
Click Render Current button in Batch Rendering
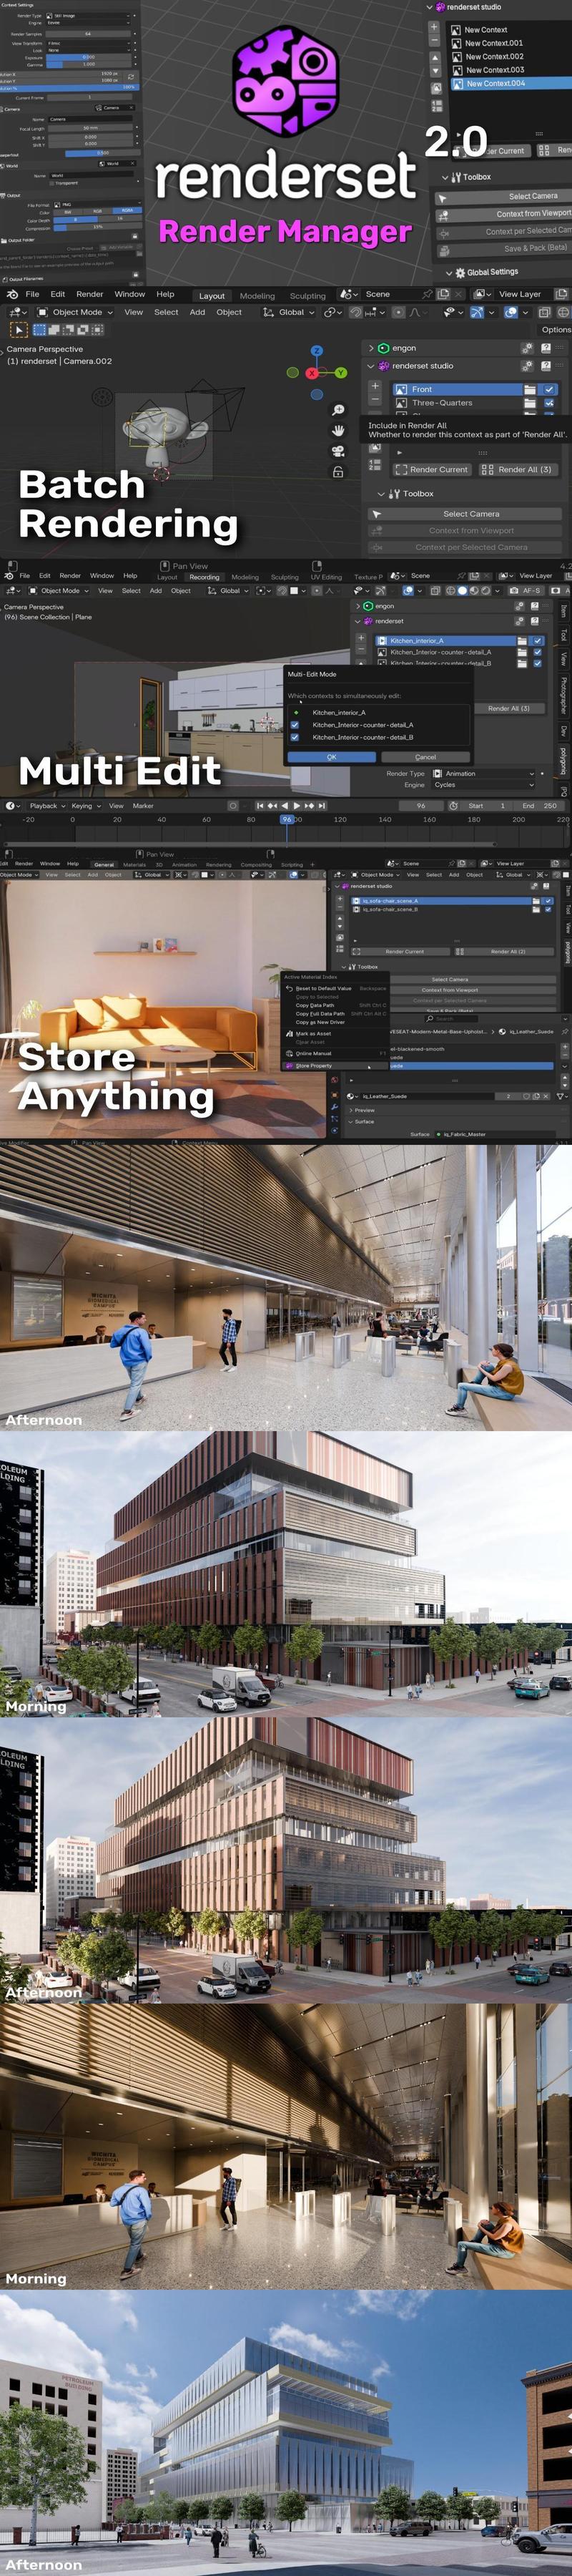(431, 469)
